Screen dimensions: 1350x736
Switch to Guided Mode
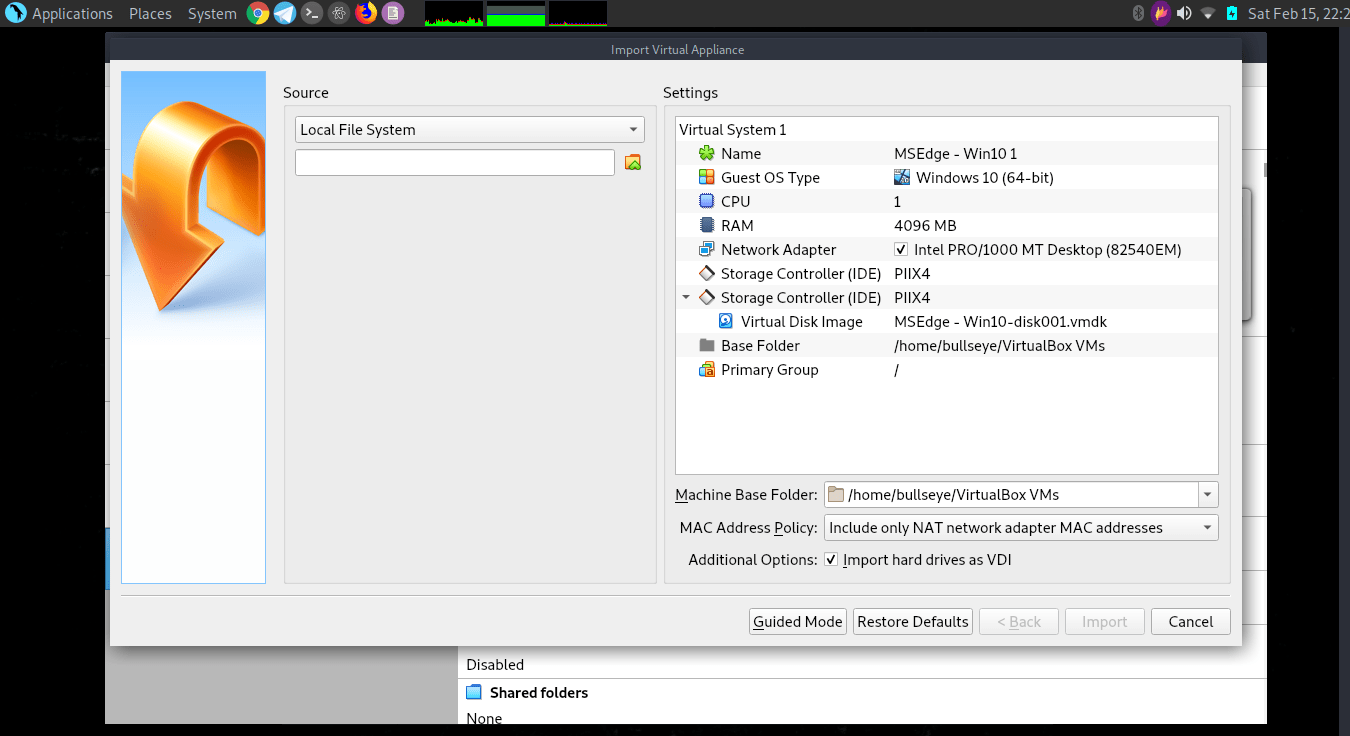pyautogui.click(x=798, y=621)
